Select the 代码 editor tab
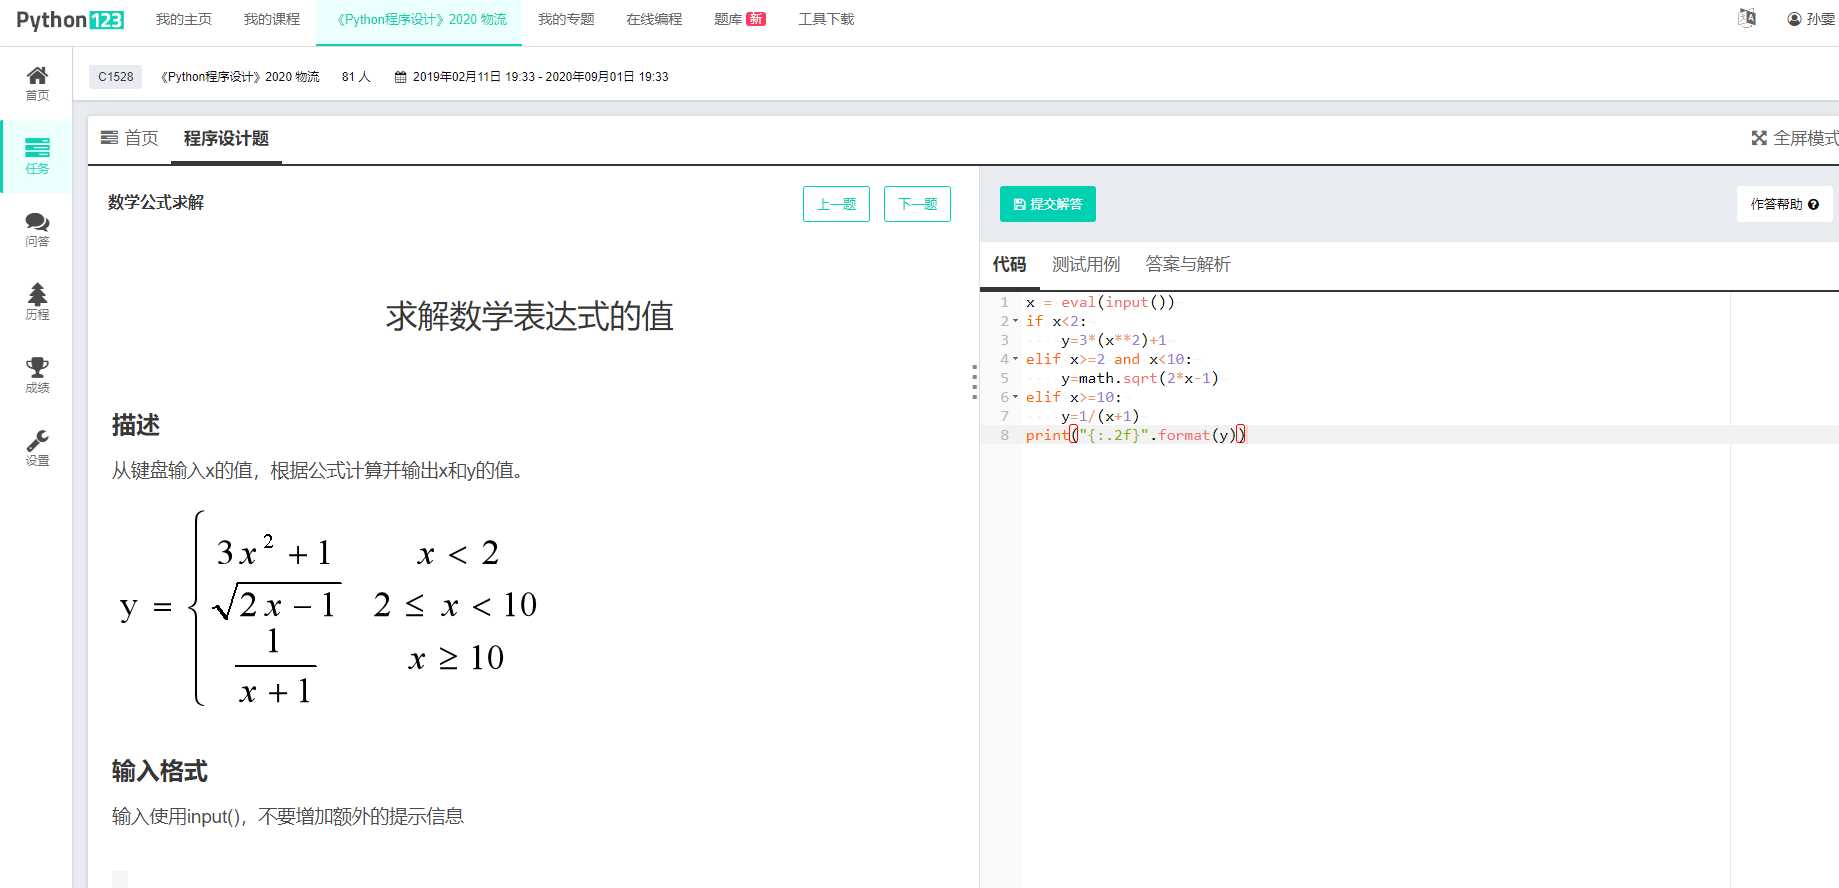The height and width of the screenshot is (888, 1839). click(x=1009, y=264)
